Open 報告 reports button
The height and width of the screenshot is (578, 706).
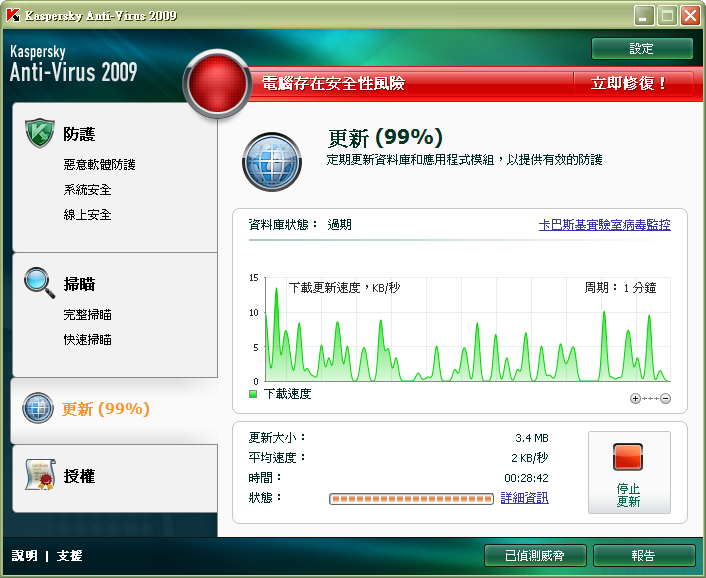click(644, 555)
